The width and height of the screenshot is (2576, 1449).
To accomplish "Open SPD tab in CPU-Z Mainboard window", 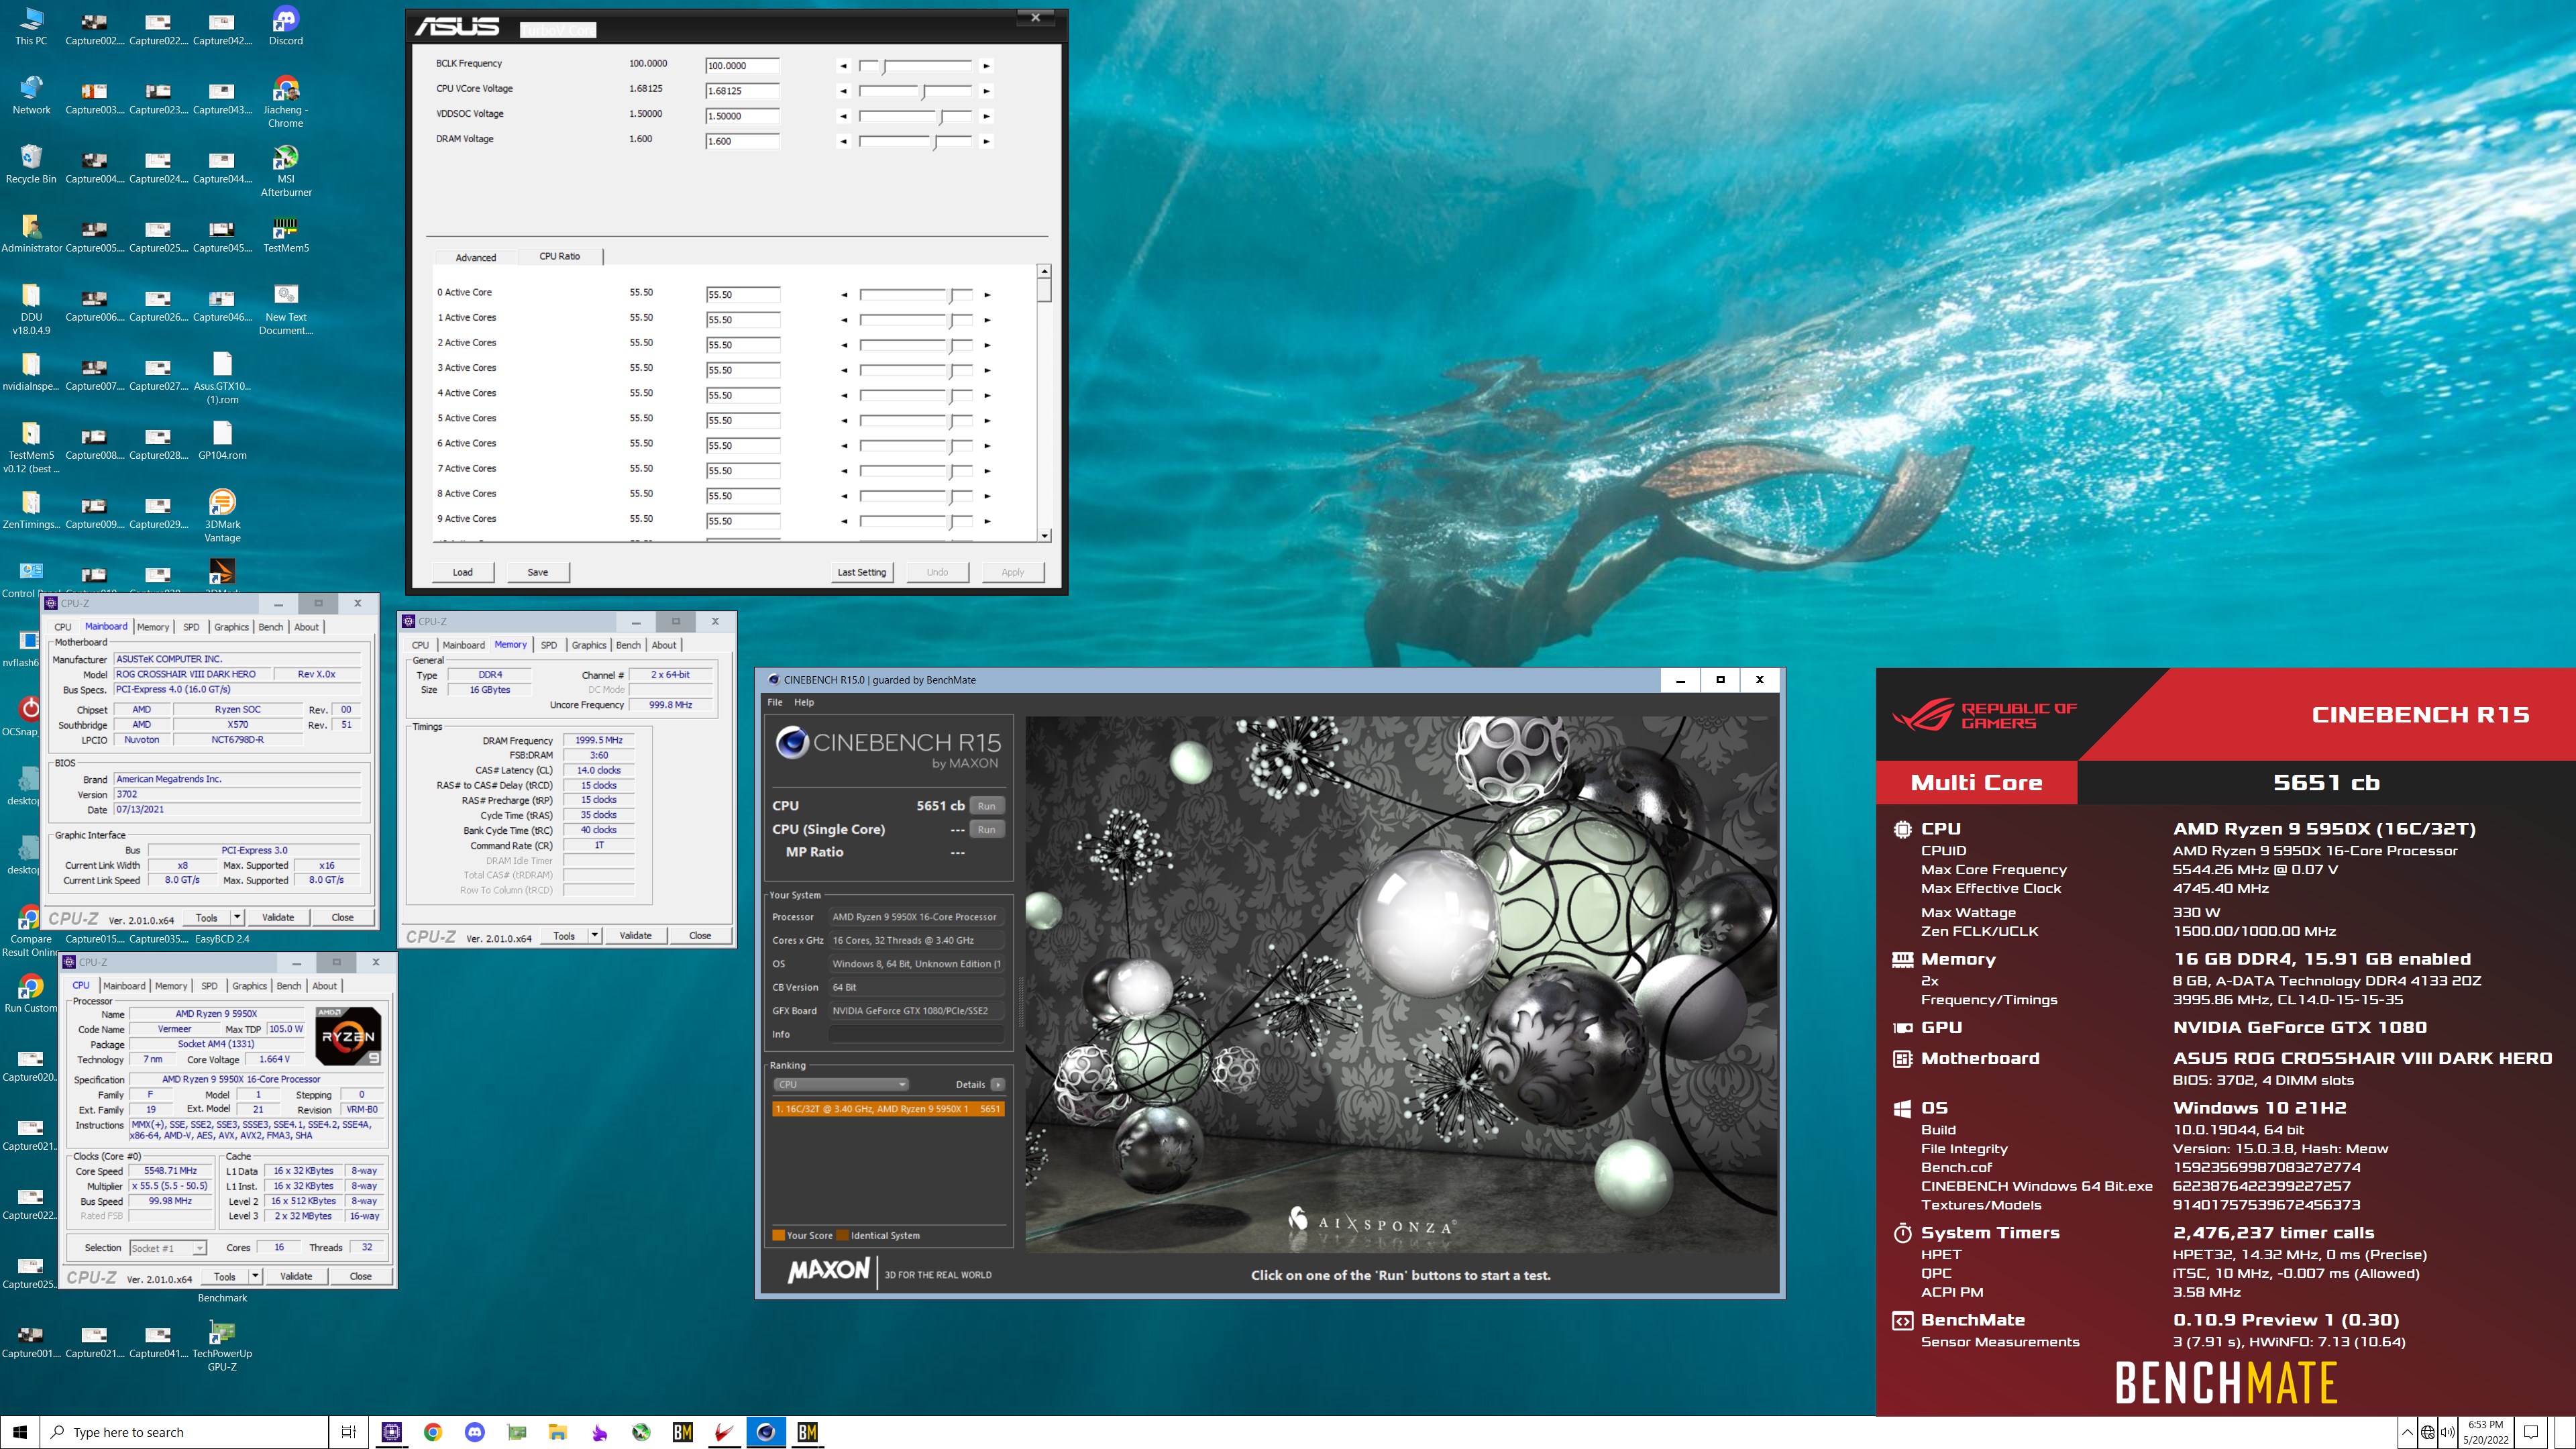I will pyautogui.click(x=191, y=627).
